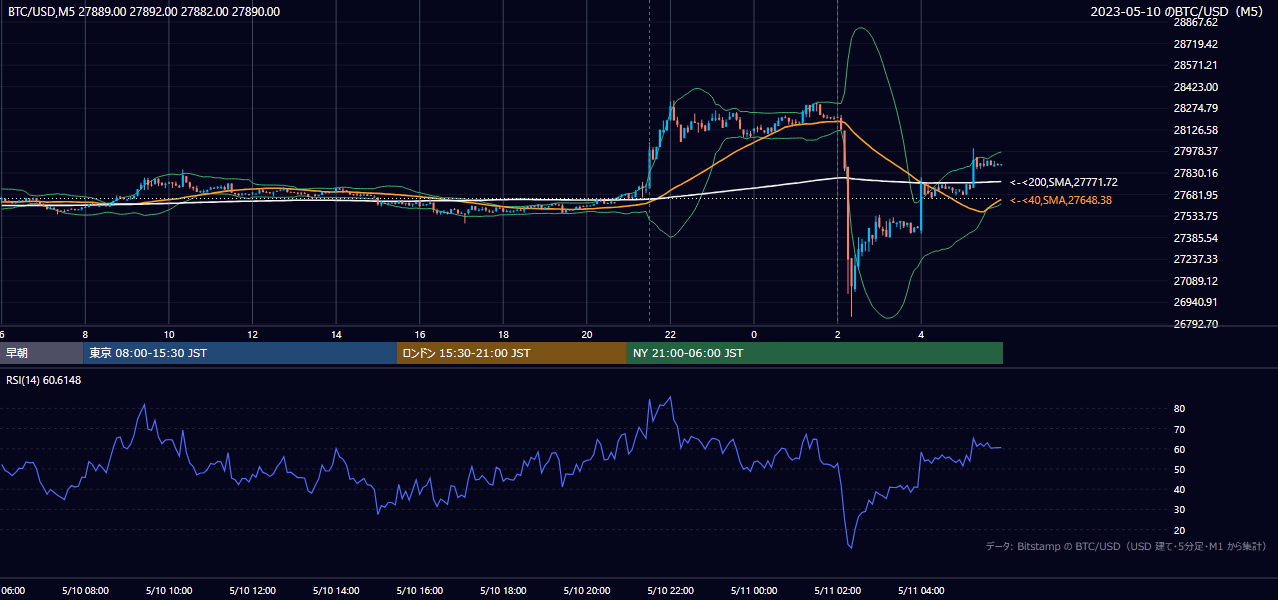This screenshot has width=1278, height=600.
Task: Click the bottom time label 5/11 04:00
Action: pos(921,591)
